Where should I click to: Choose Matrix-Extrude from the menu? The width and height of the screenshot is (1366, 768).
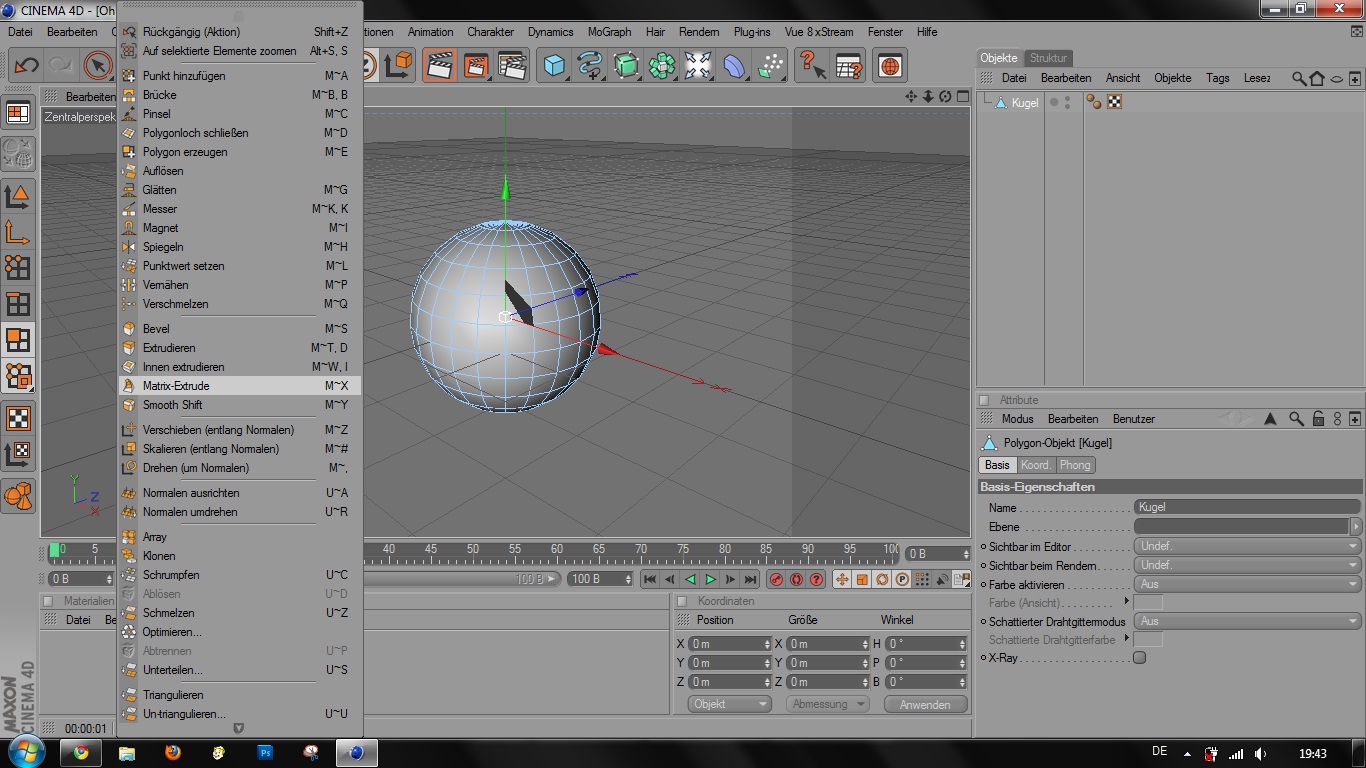pyautogui.click(x=239, y=386)
